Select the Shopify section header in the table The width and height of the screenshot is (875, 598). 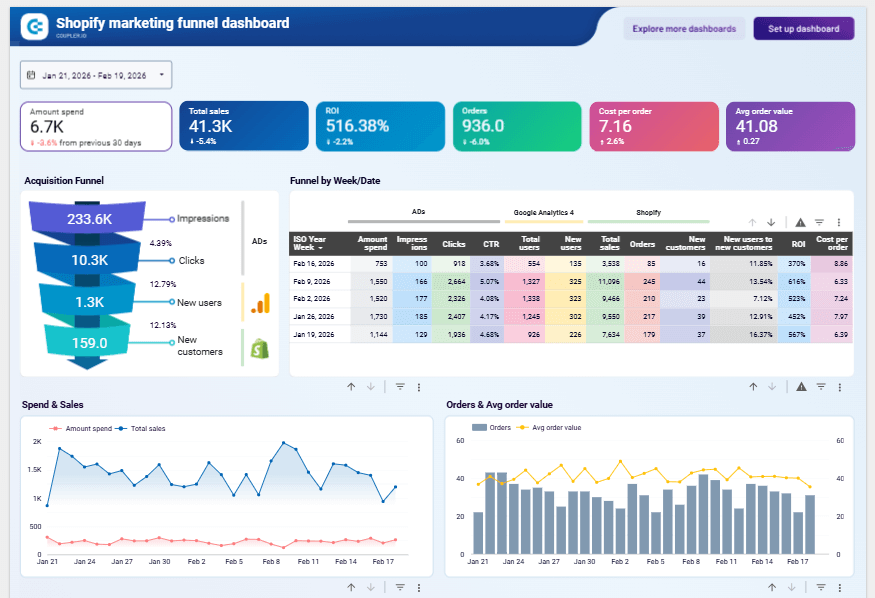649,212
